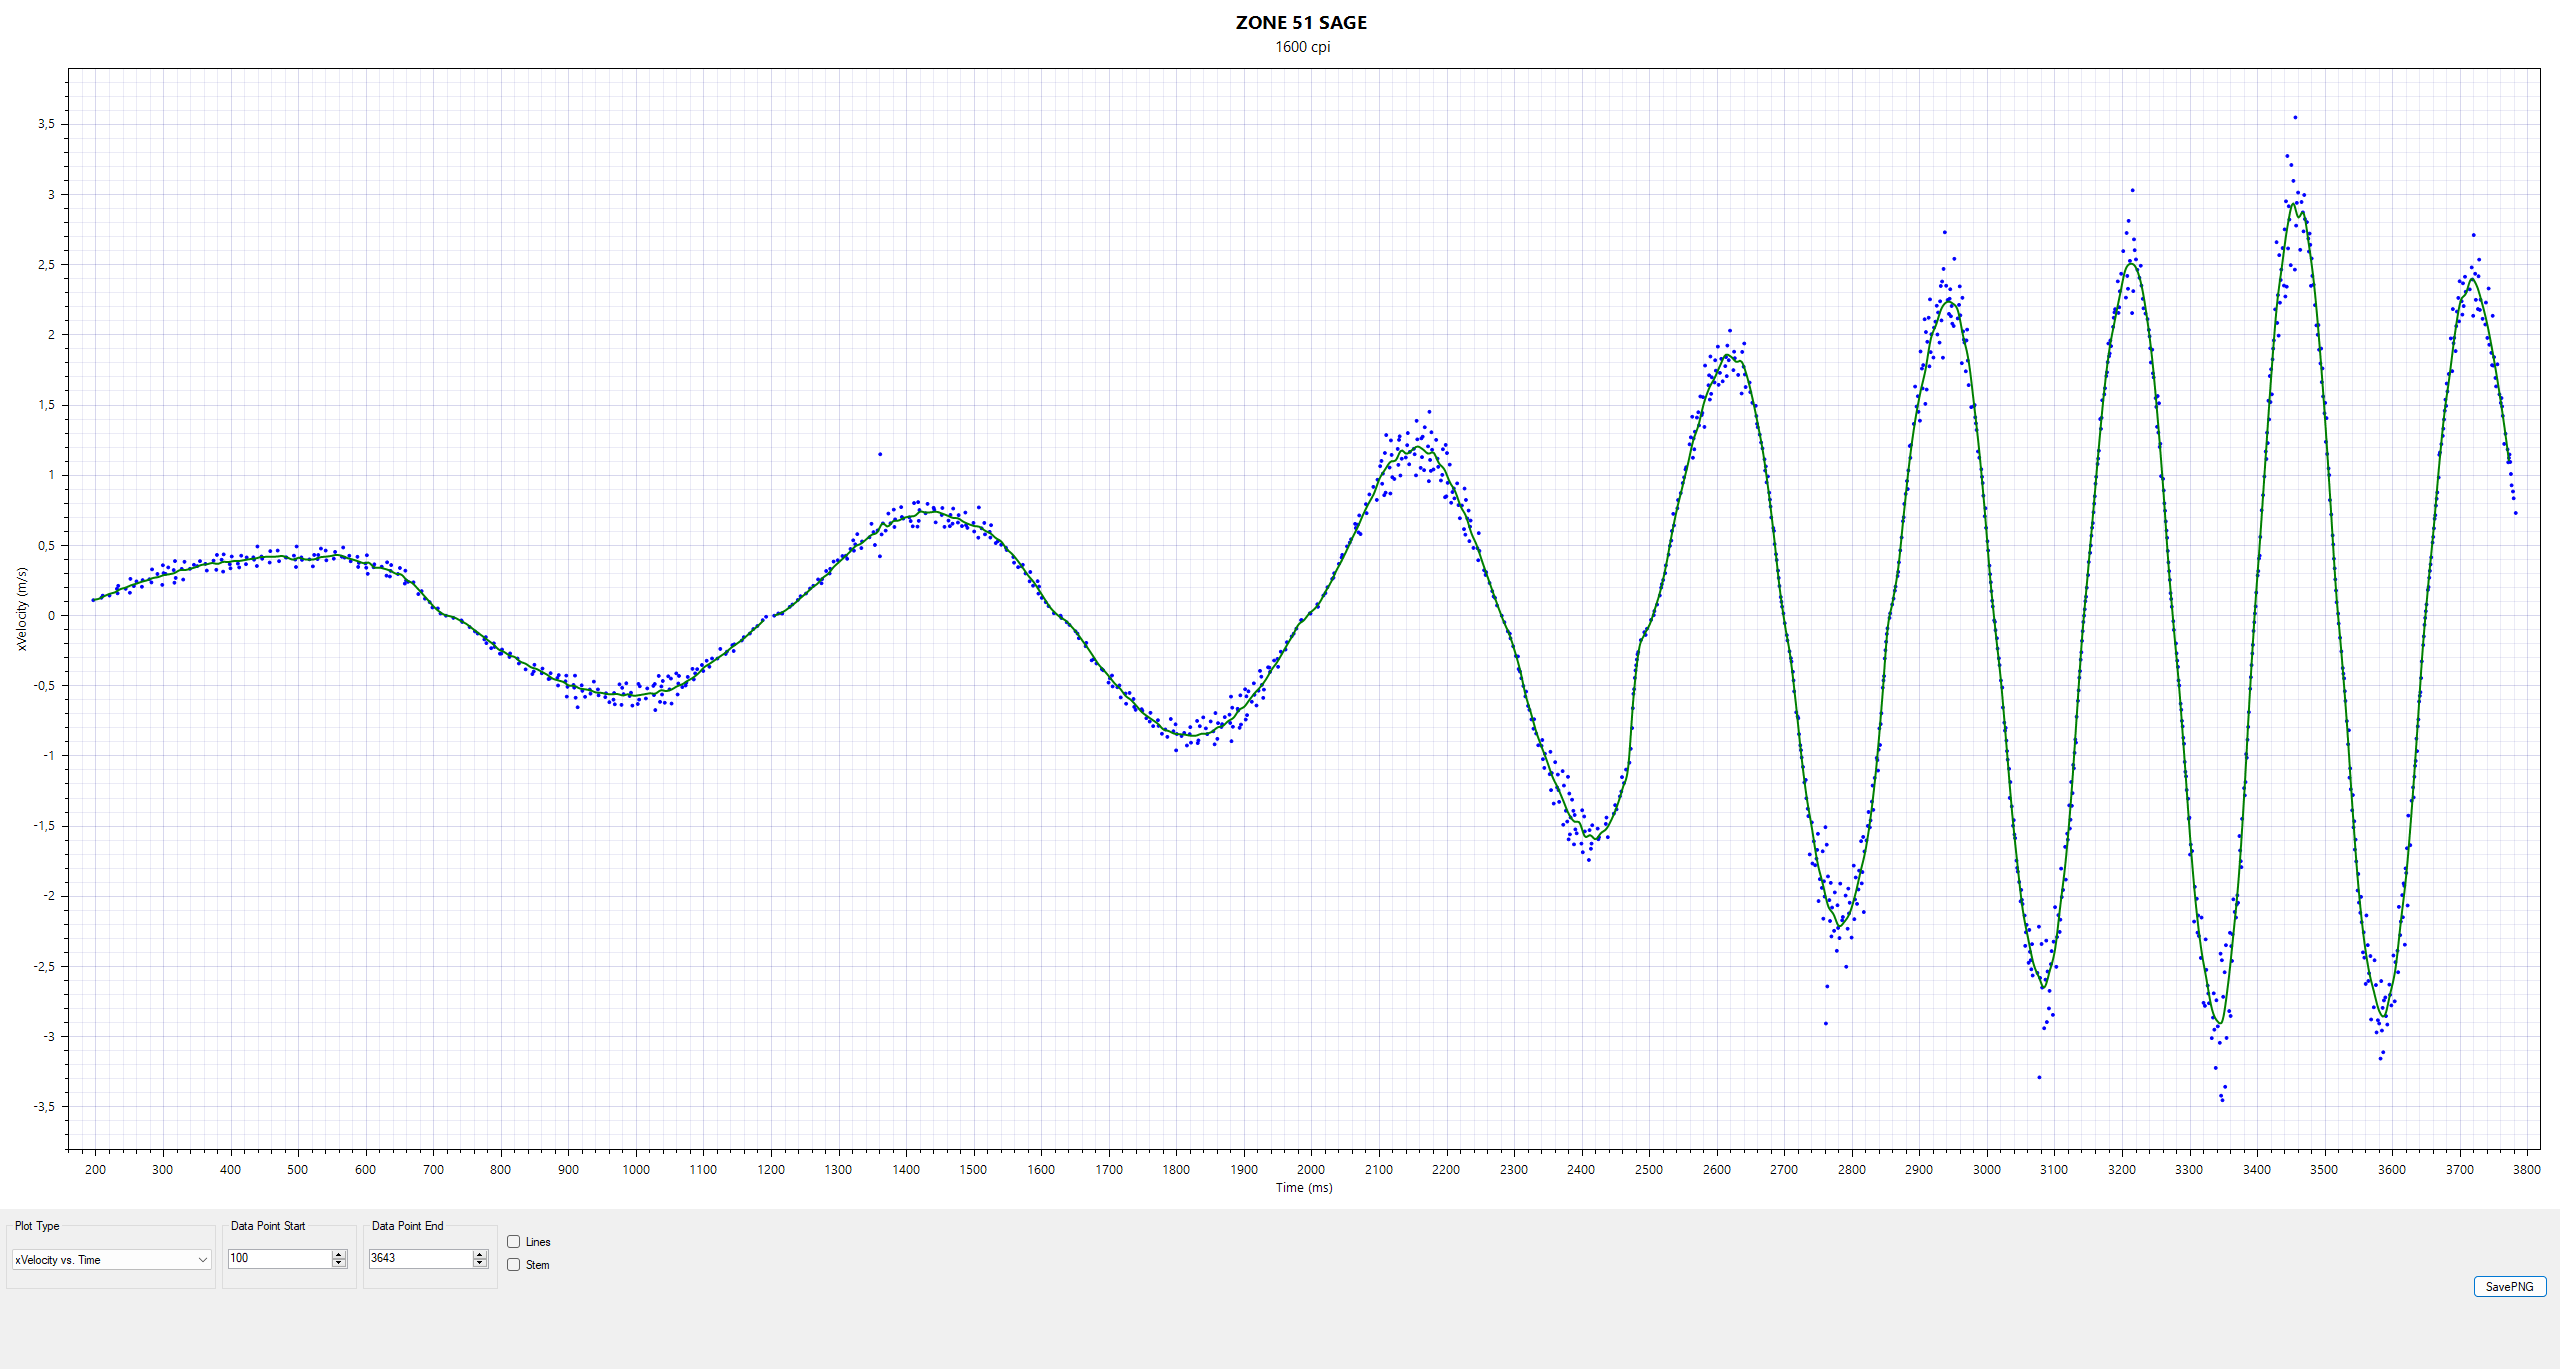The width and height of the screenshot is (2560, 1369).
Task: Decrease Data Point End with down arrow
Action: tap(480, 1263)
